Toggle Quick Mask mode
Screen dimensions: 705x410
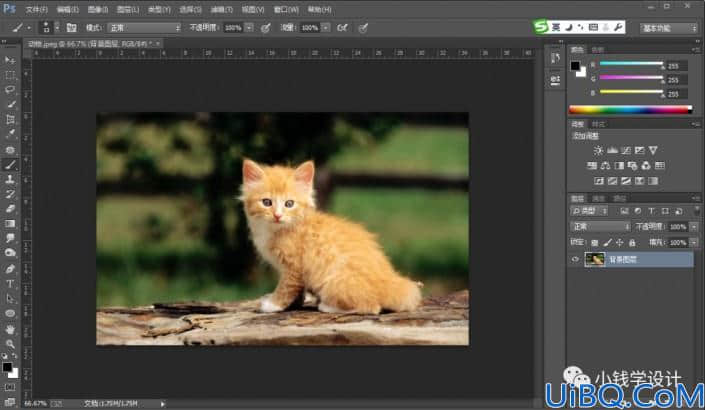tap(10, 387)
